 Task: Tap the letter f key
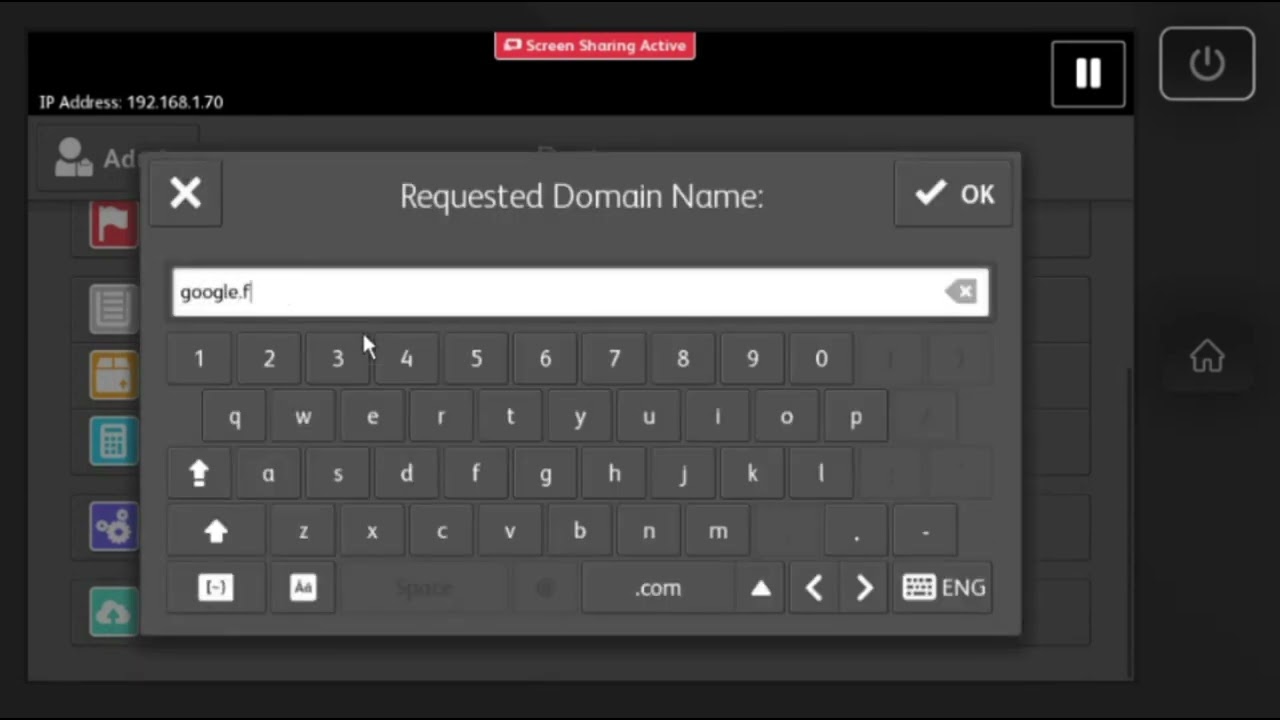tap(476, 474)
